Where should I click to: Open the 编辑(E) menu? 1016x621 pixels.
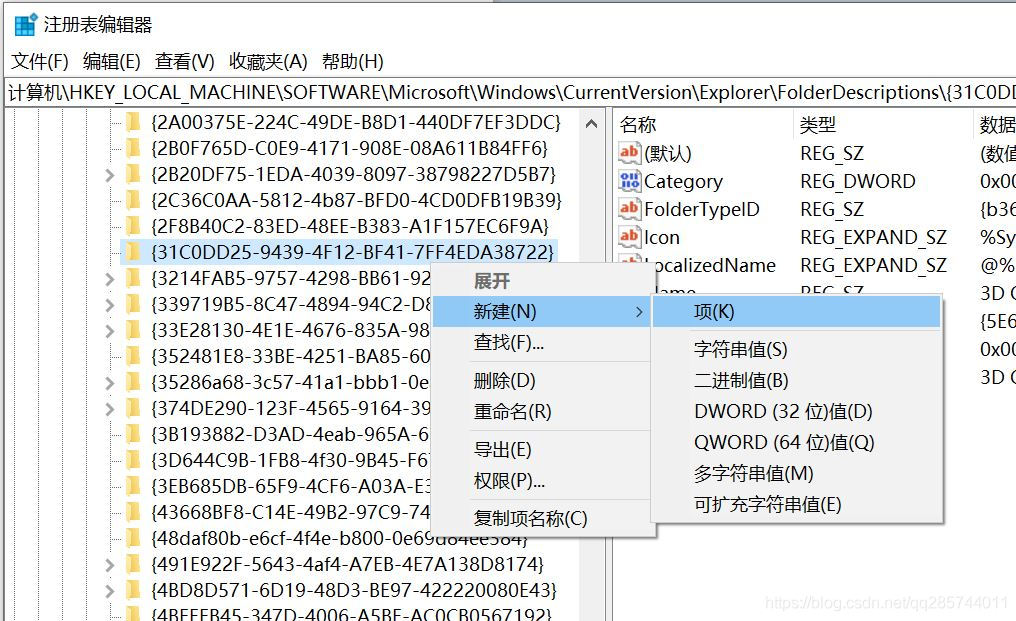pyautogui.click(x=111, y=62)
